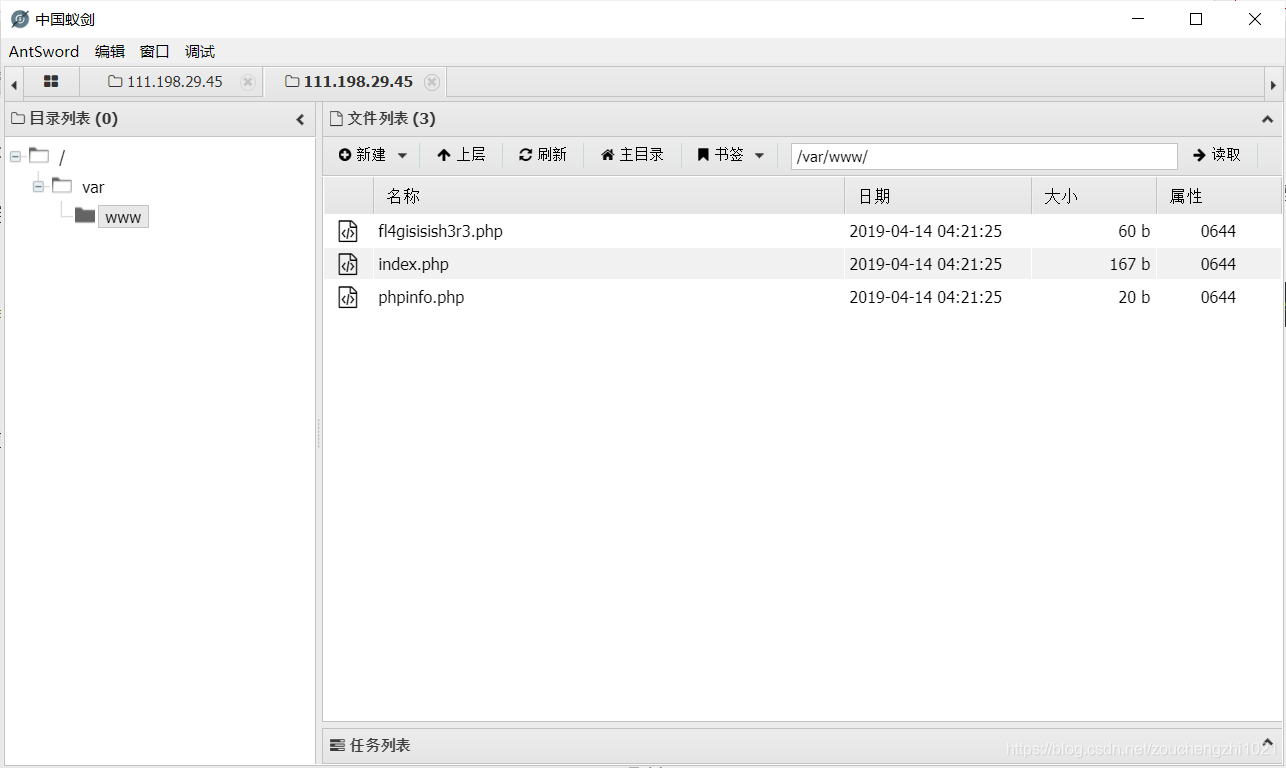This screenshot has height=768, width=1286.
Task: Collapse the root / tree node
Action: point(16,157)
